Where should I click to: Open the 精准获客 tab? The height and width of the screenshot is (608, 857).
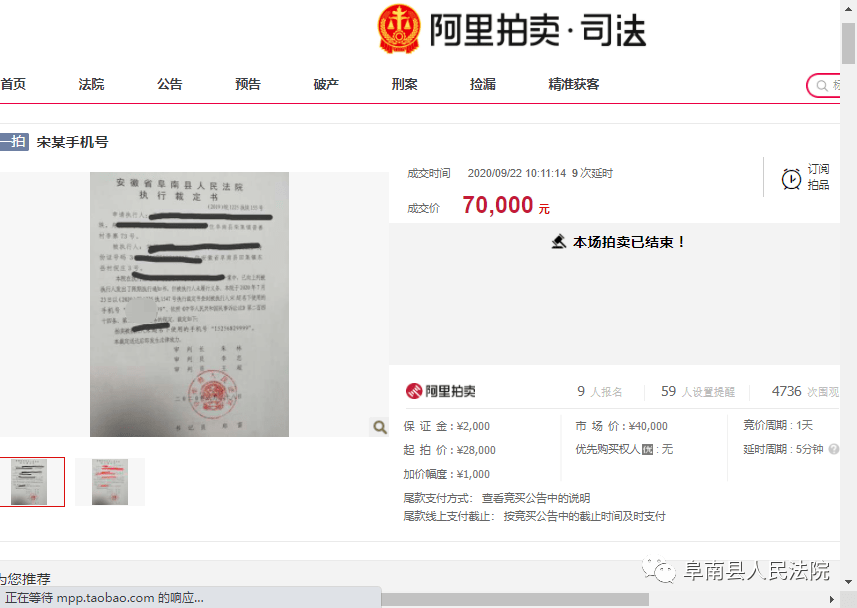click(574, 84)
